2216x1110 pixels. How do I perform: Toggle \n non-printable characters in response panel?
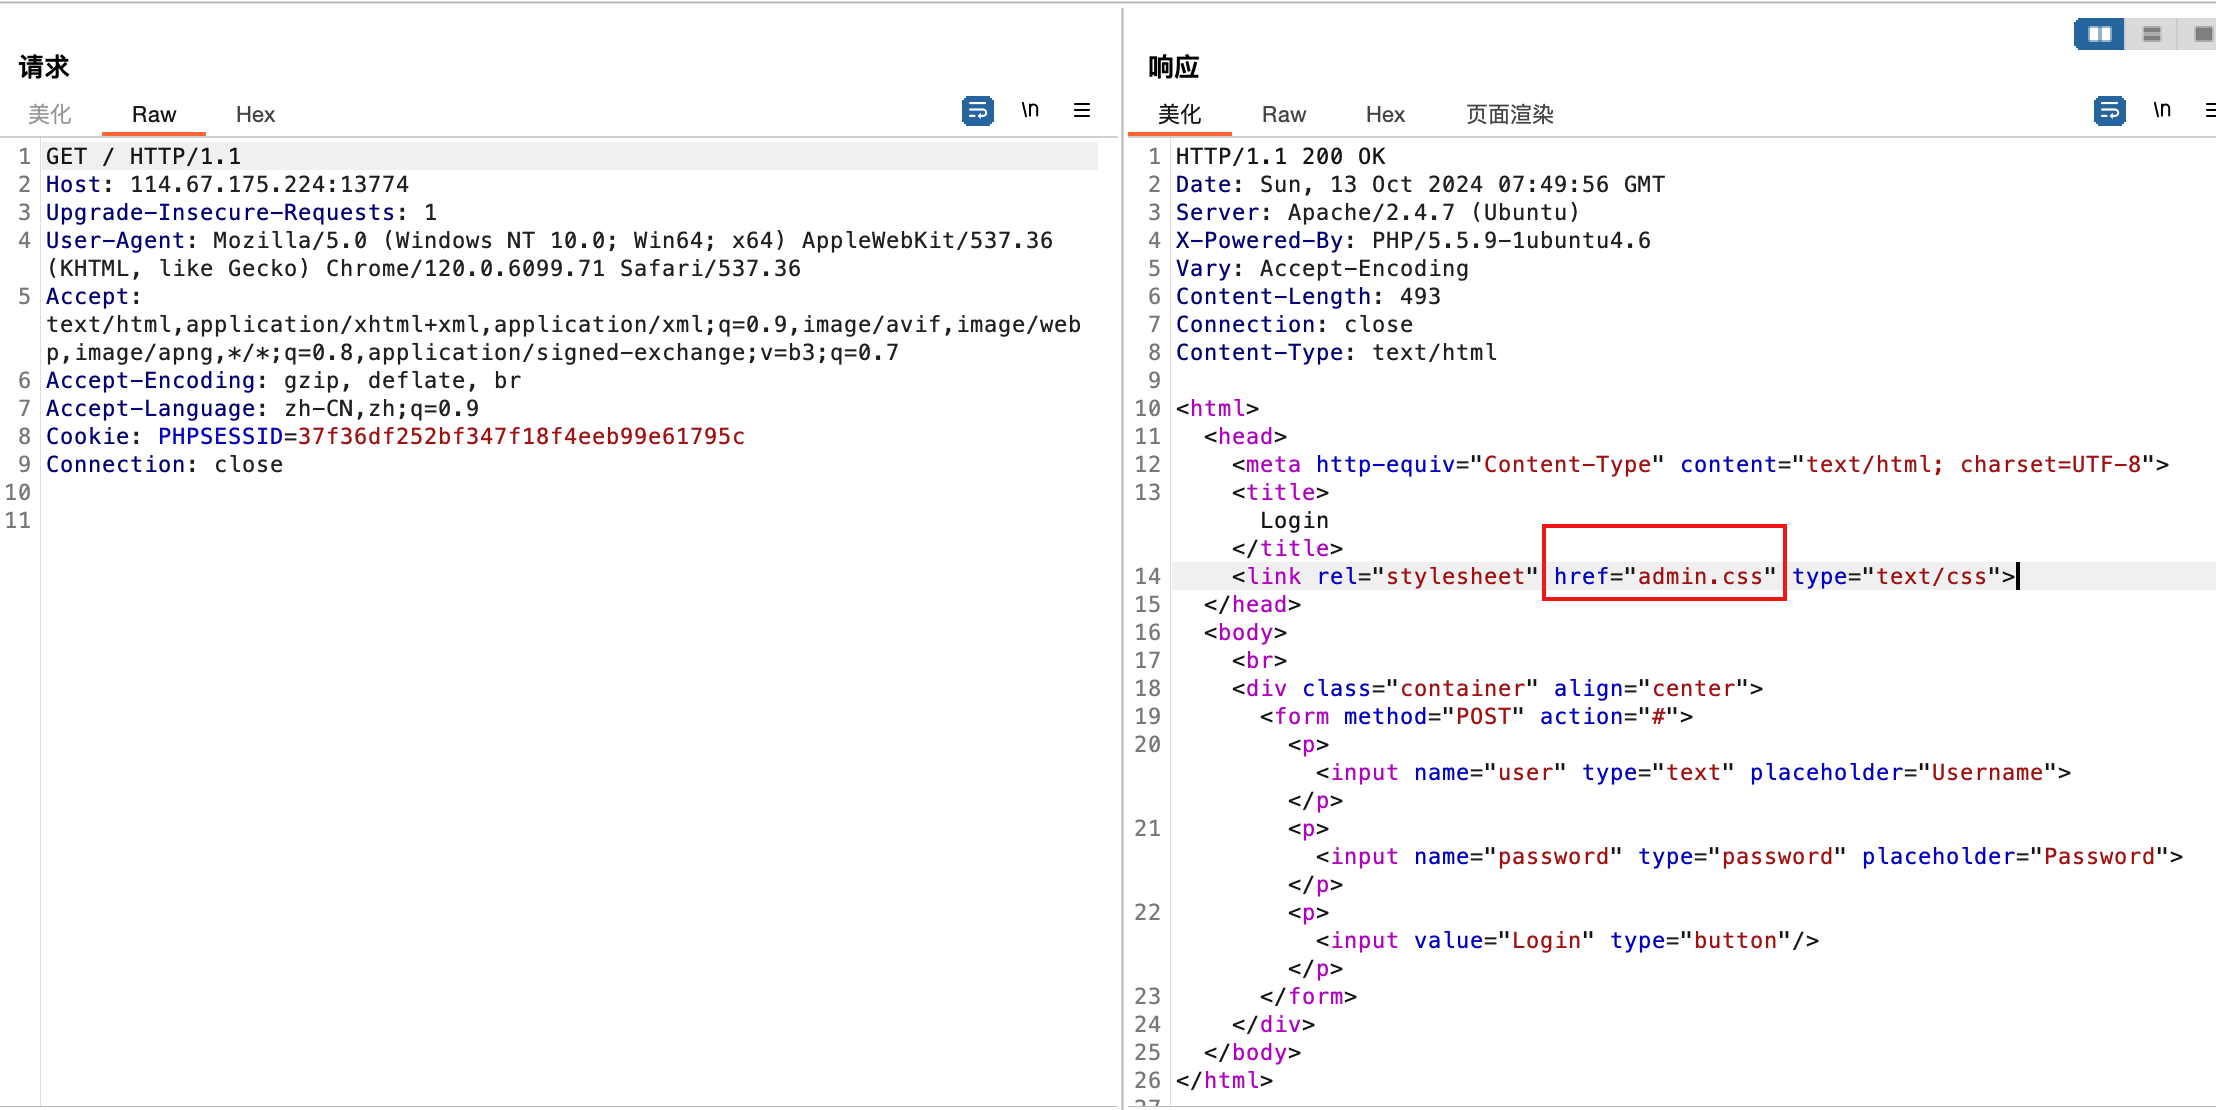pyautogui.click(x=2162, y=110)
